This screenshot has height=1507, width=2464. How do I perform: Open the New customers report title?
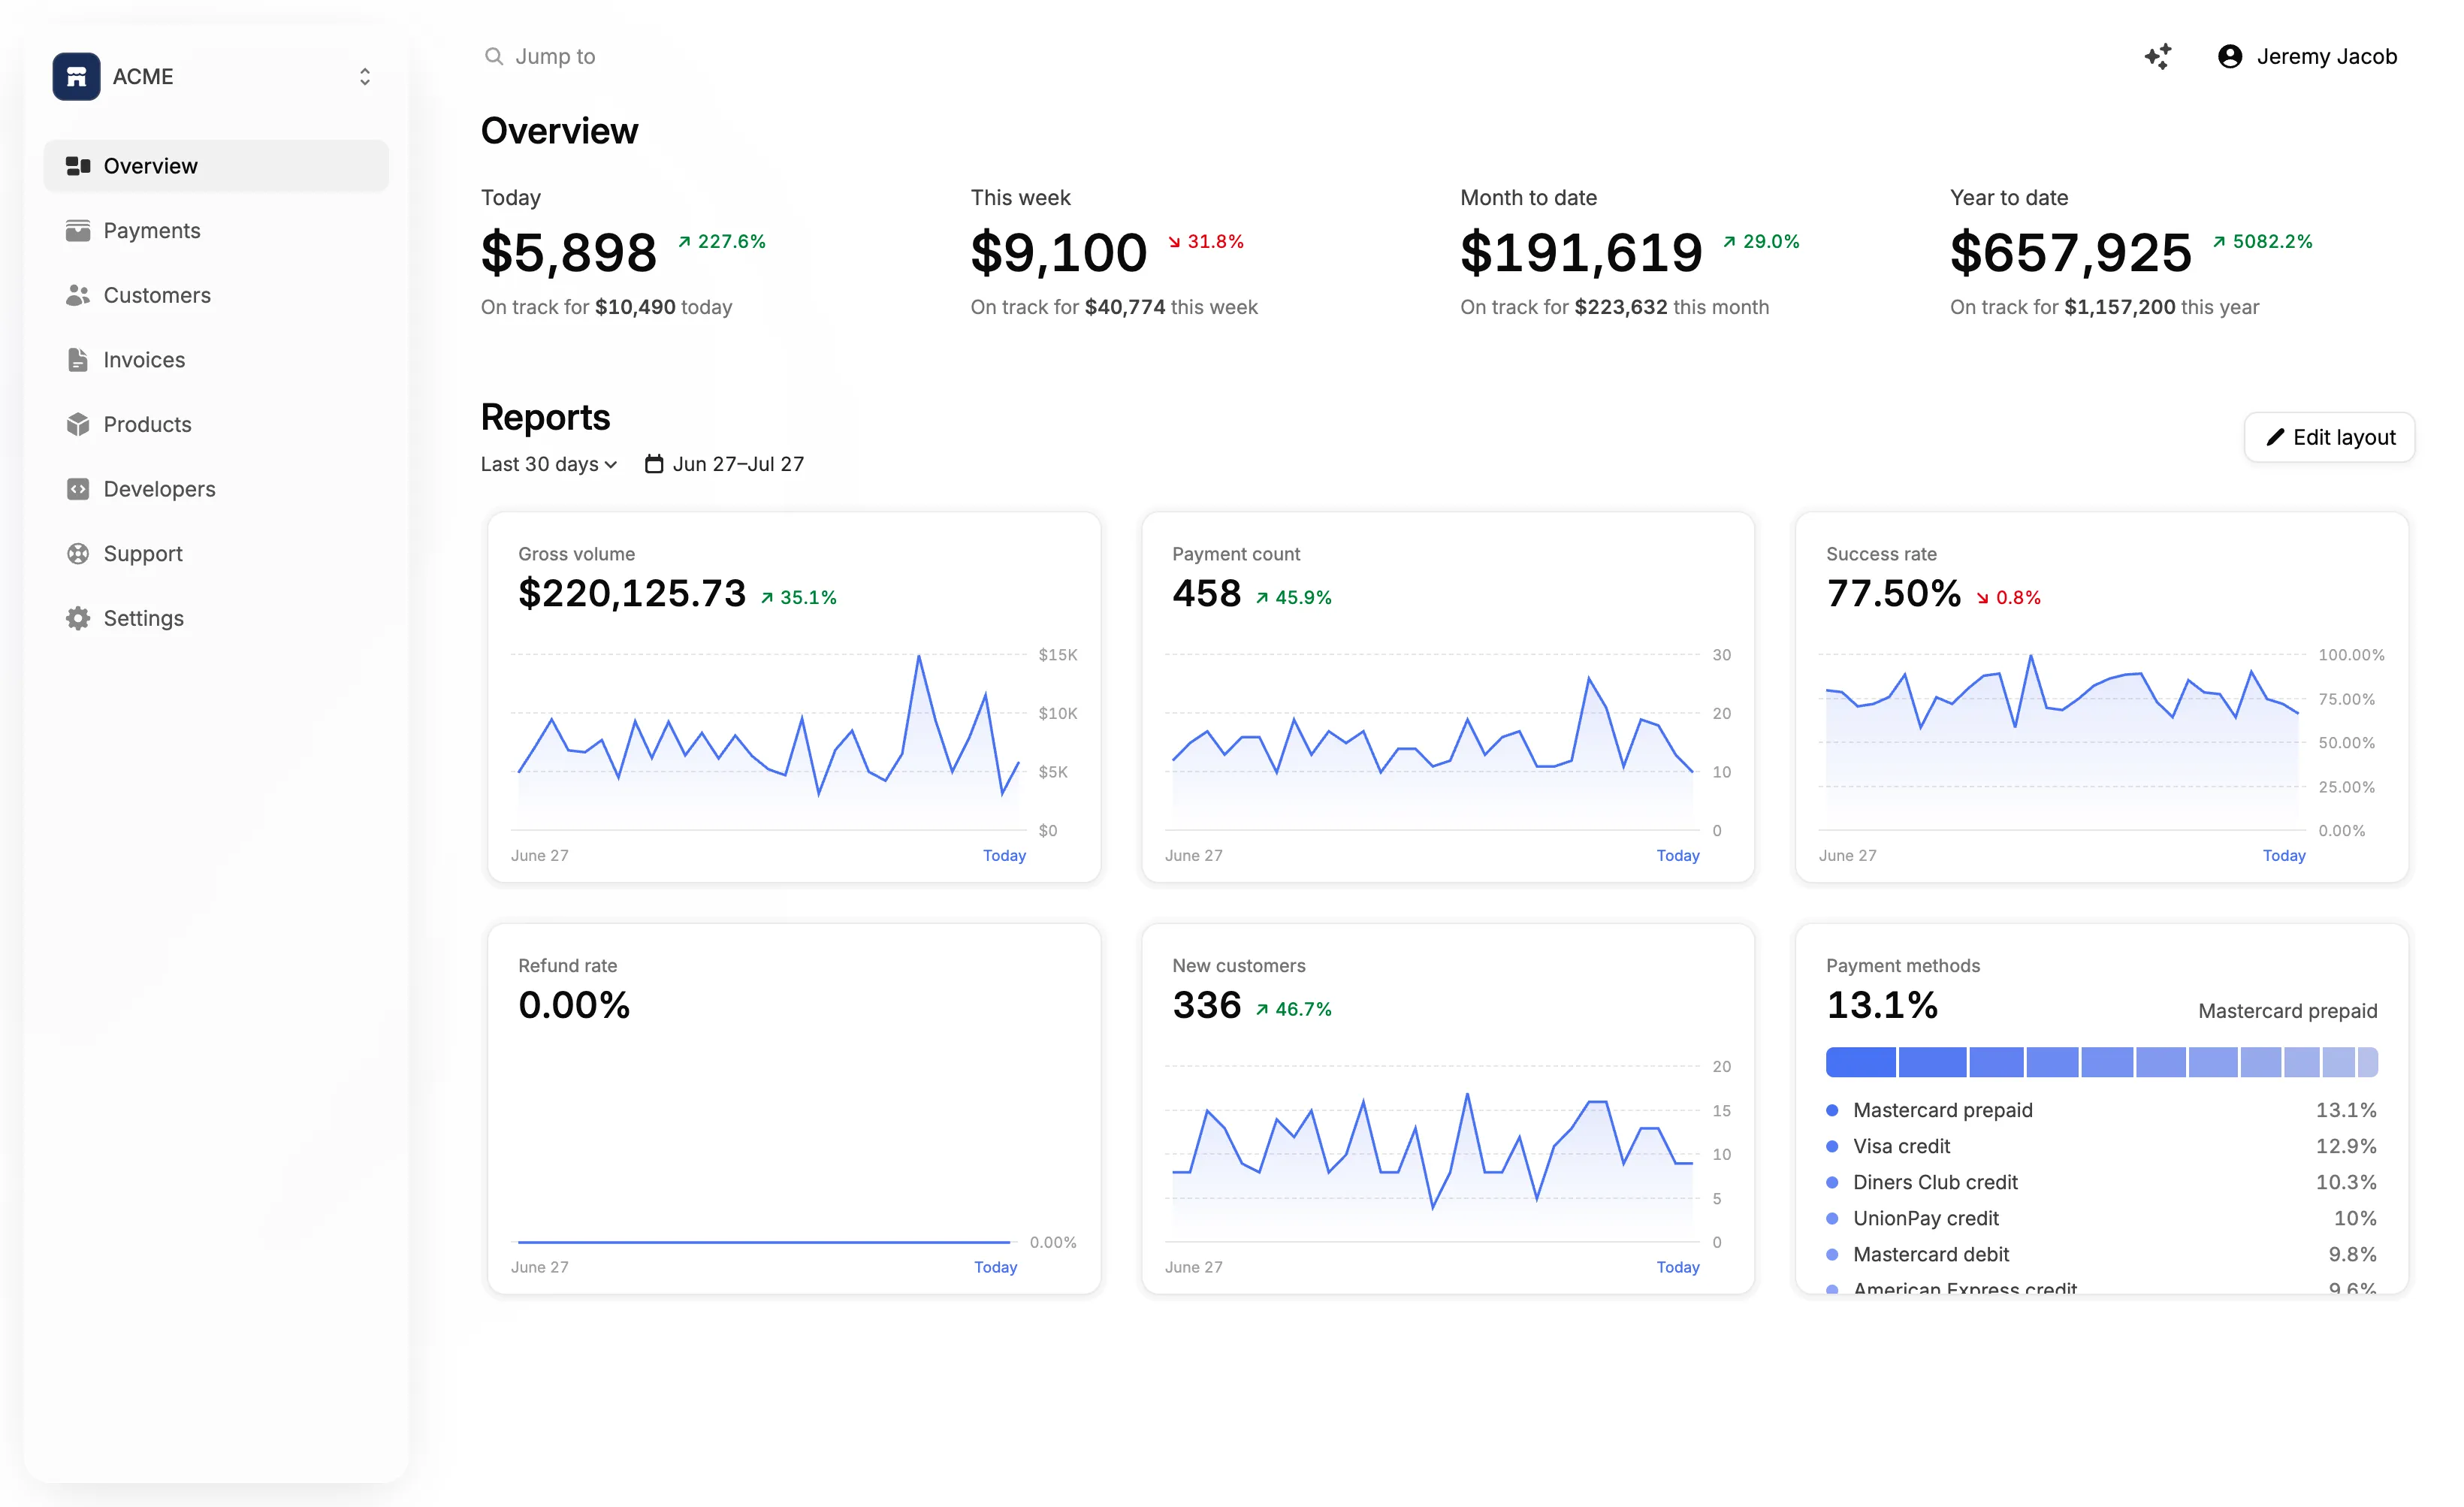(1239, 966)
